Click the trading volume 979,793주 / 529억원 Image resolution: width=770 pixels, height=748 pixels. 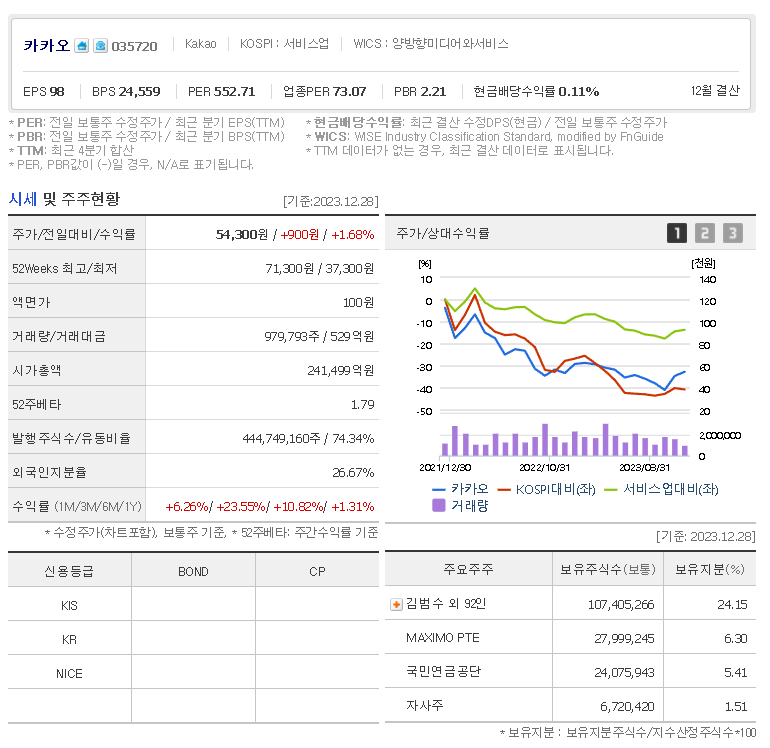pyautogui.click(x=319, y=336)
